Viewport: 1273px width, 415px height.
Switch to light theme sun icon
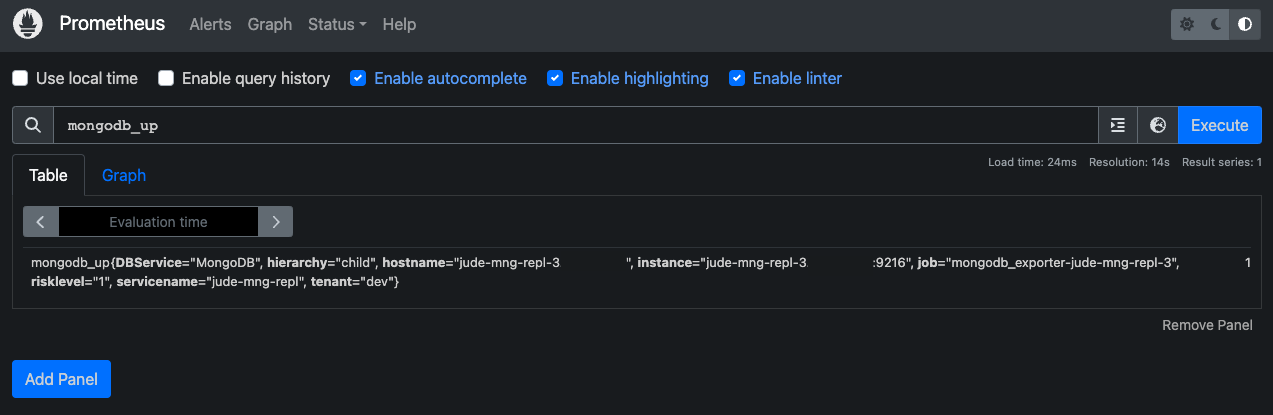1187,25
